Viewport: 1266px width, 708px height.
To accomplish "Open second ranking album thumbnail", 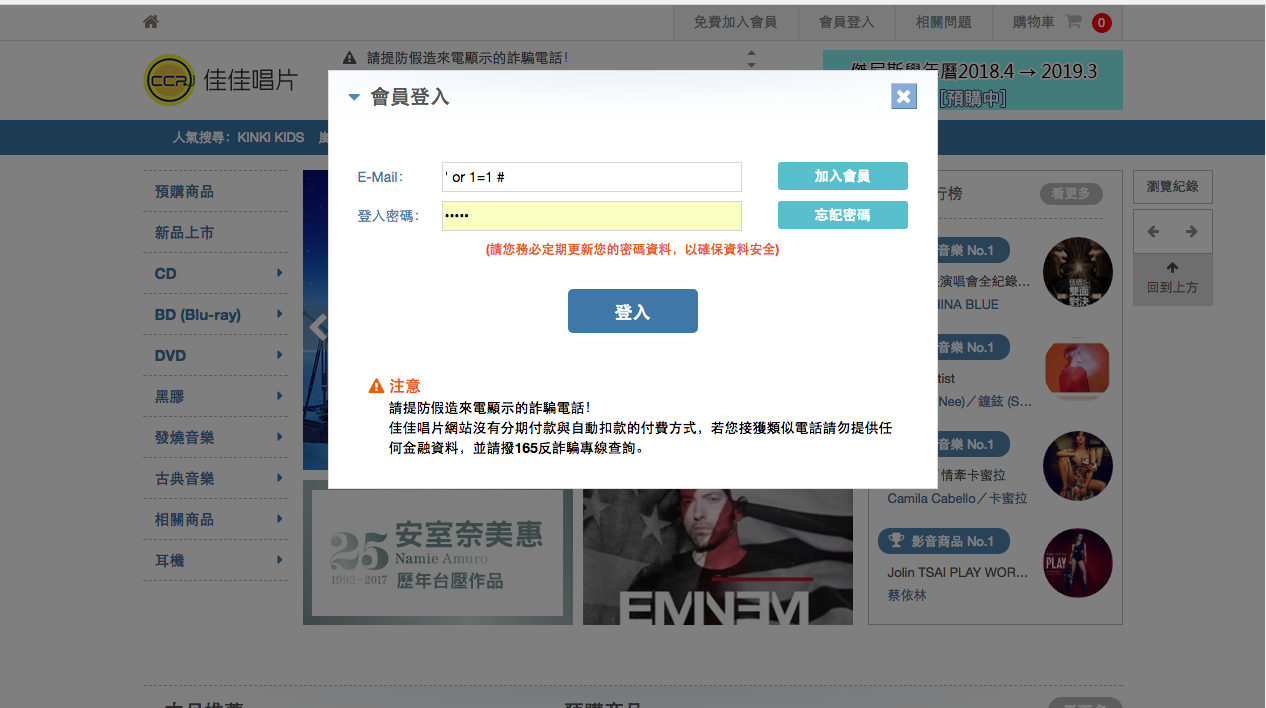I will pos(1078,369).
